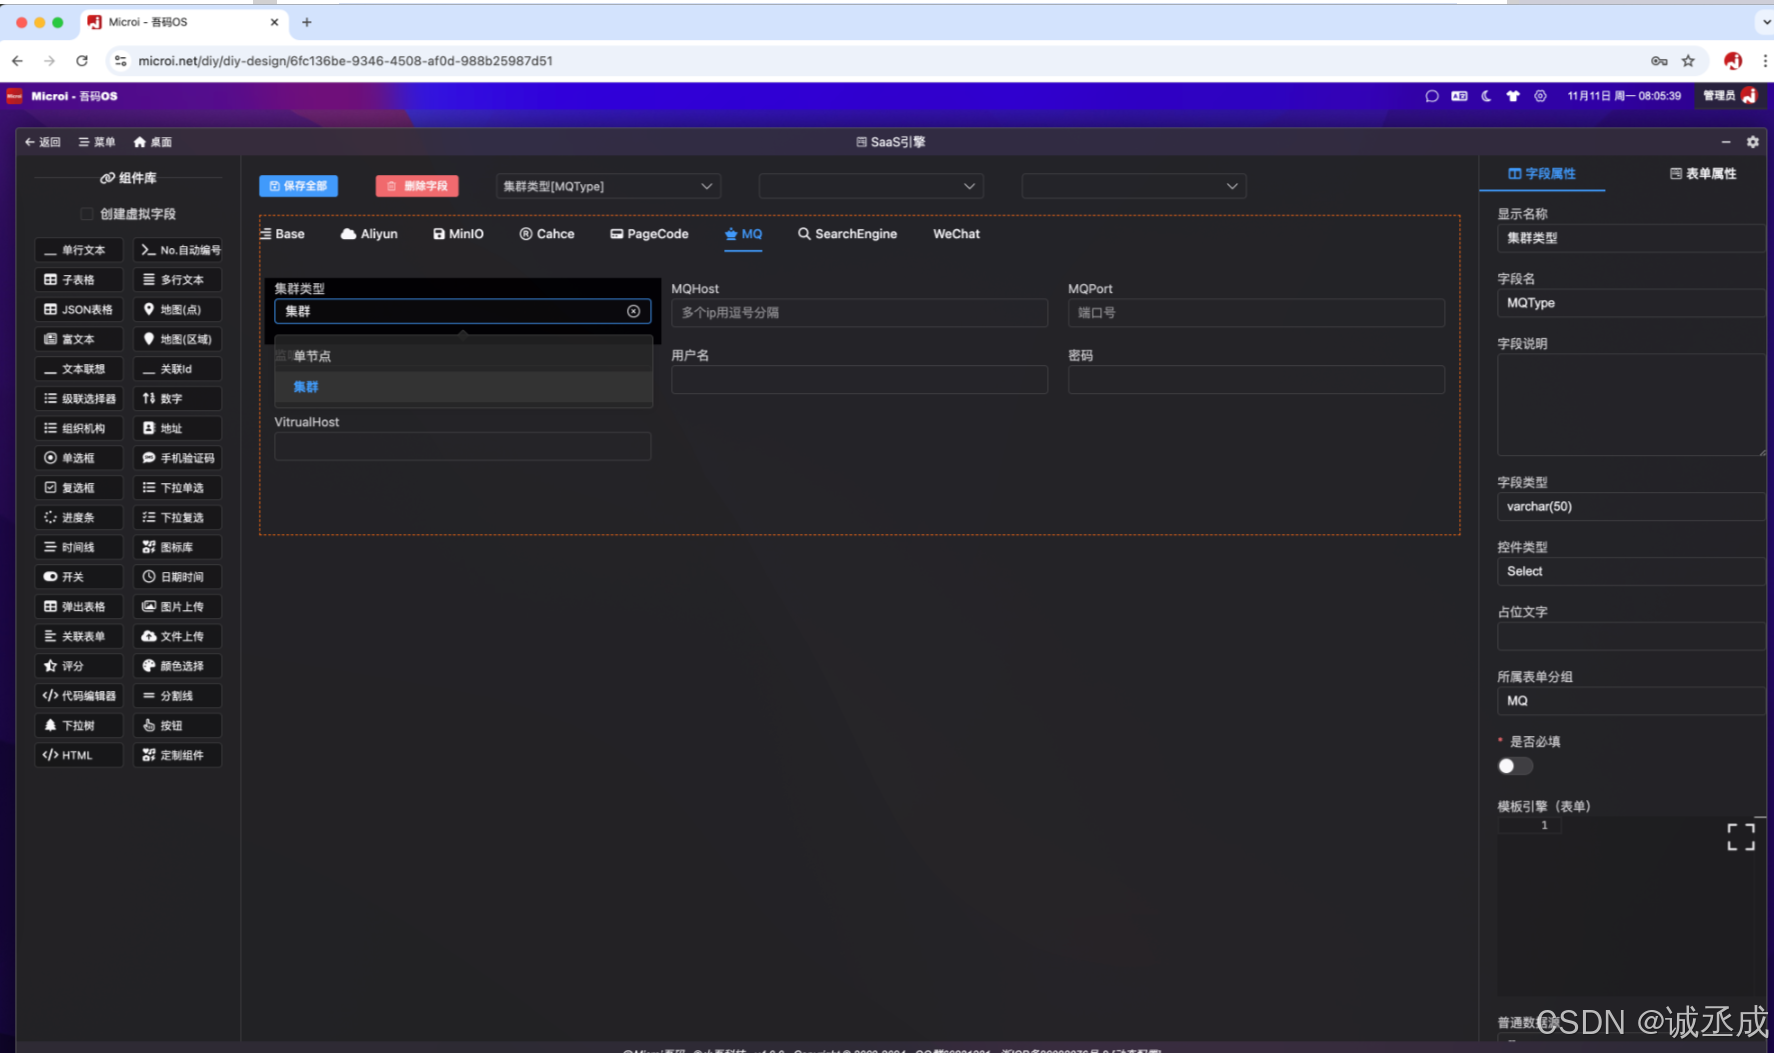The image size is (1774, 1053).
Task: Add a 文件上传 component
Action: coord(178,636)
